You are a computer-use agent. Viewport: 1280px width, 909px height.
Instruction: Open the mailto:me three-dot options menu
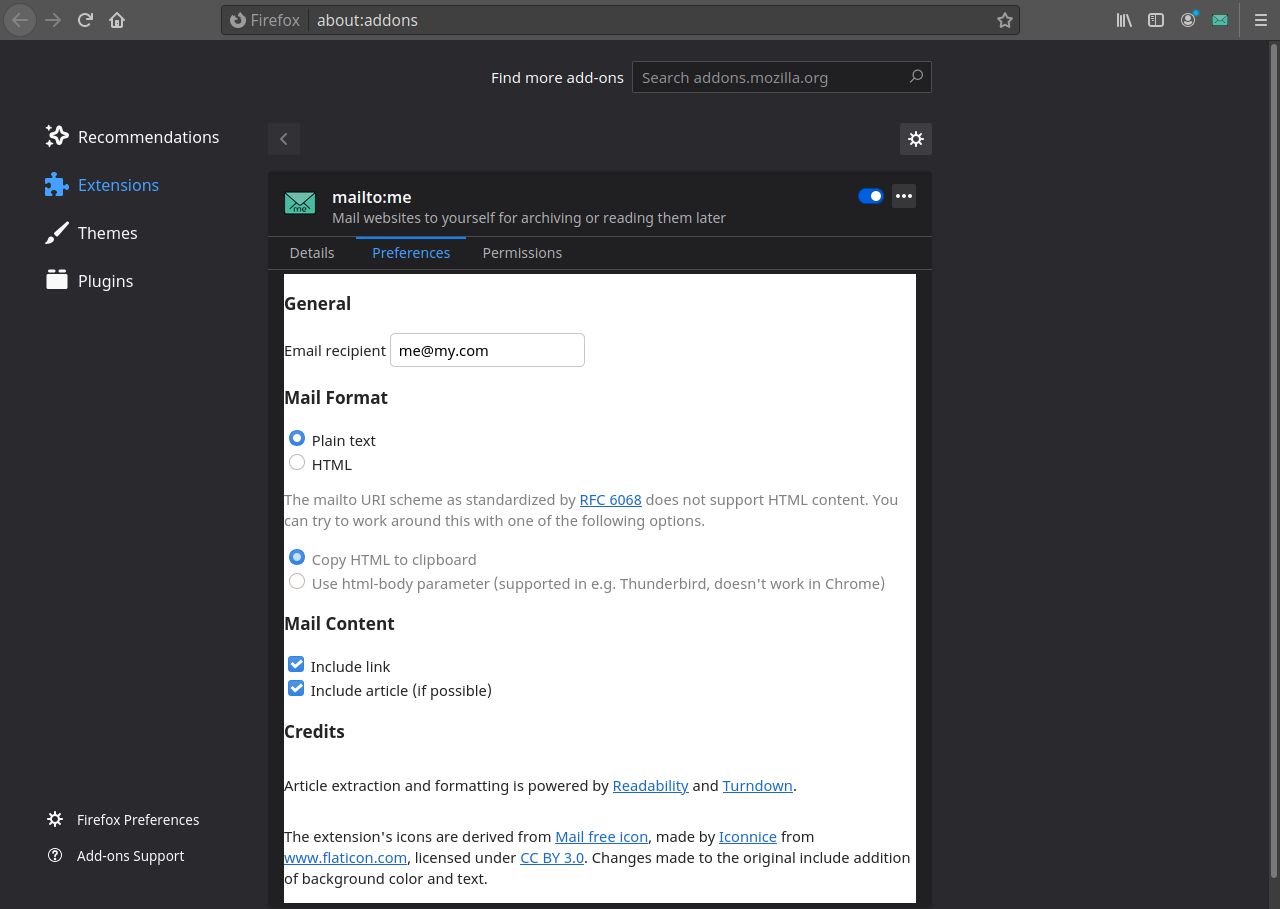tap(904, 196)
